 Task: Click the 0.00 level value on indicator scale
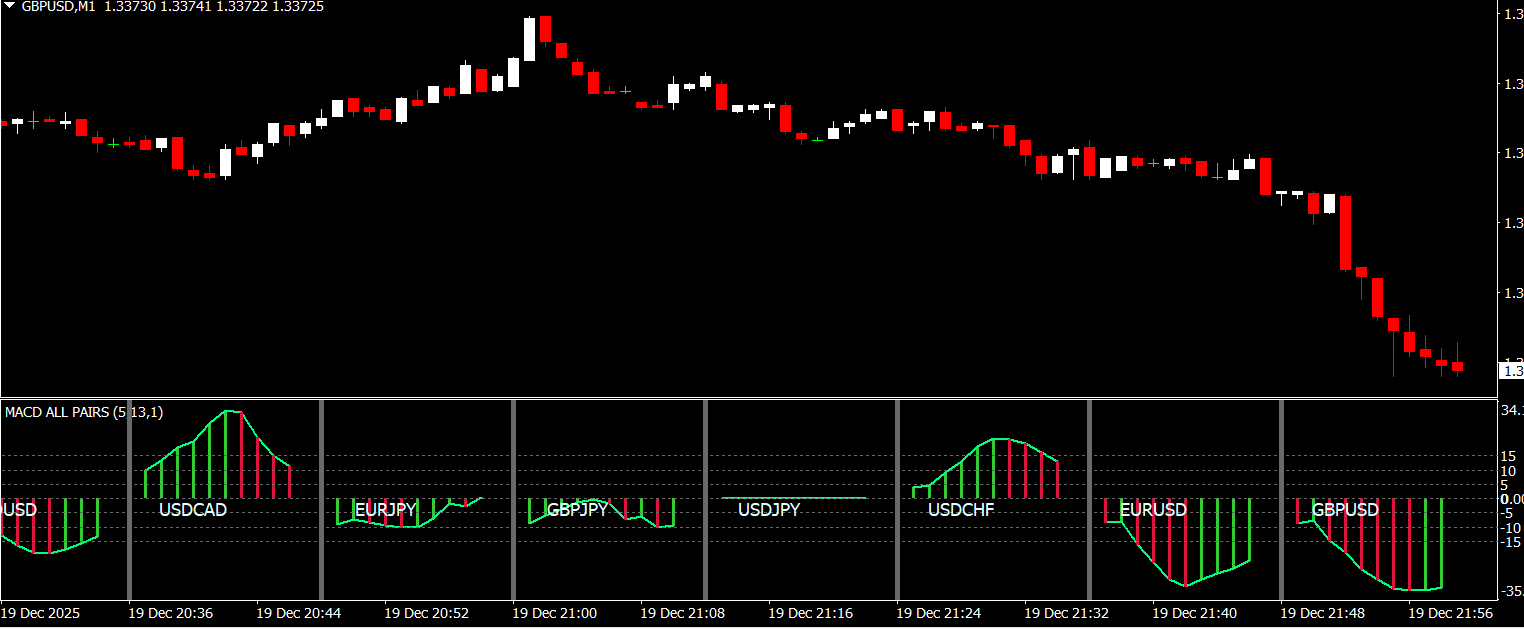pyautogui.click(x=1510, y=498)
